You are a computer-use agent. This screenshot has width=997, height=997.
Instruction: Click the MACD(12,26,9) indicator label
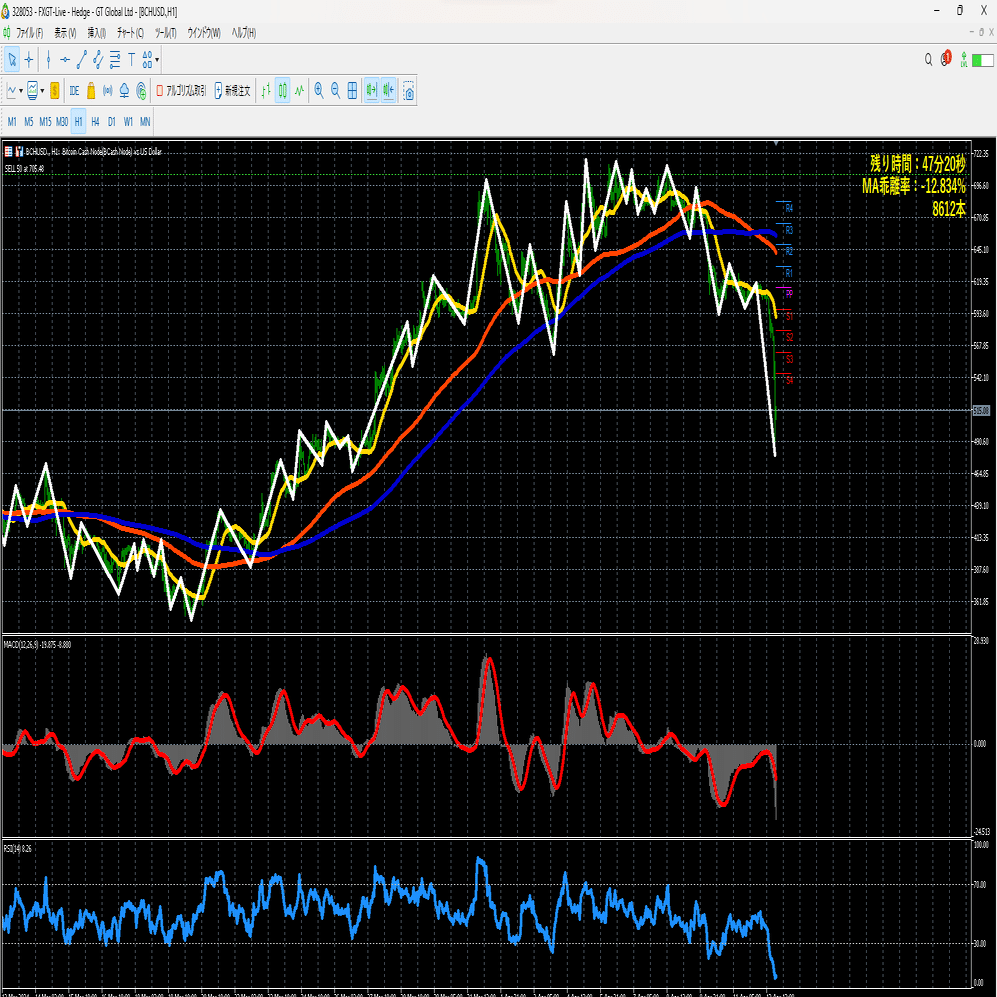[x=37, y=645]
